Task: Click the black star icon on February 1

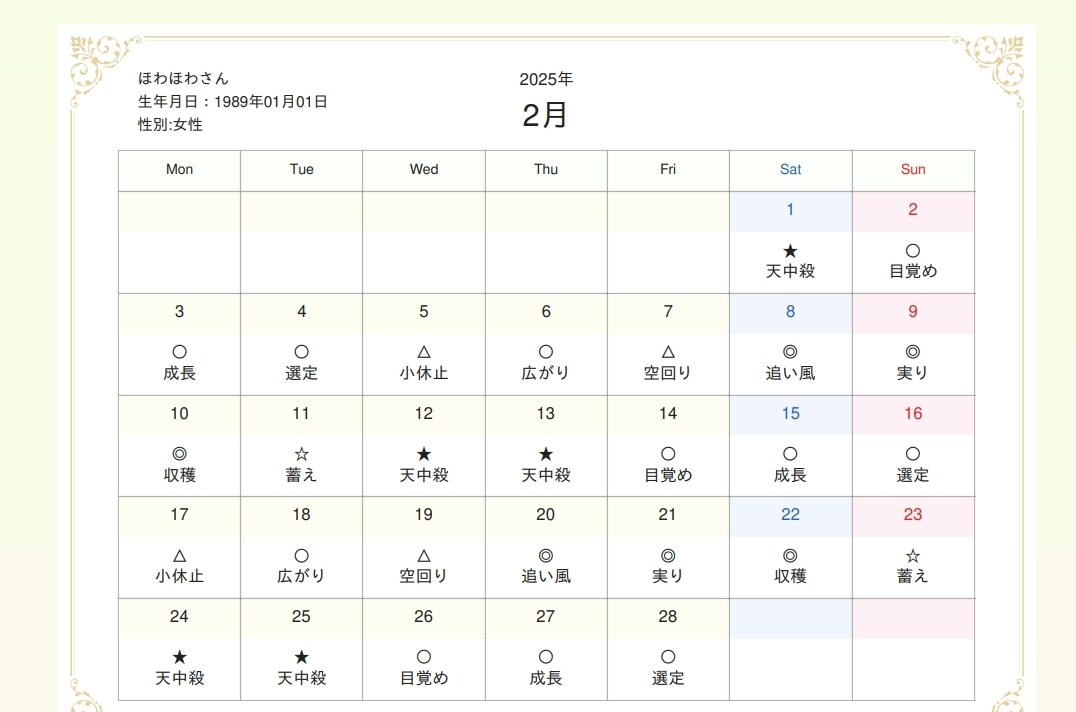Action: 791,251
